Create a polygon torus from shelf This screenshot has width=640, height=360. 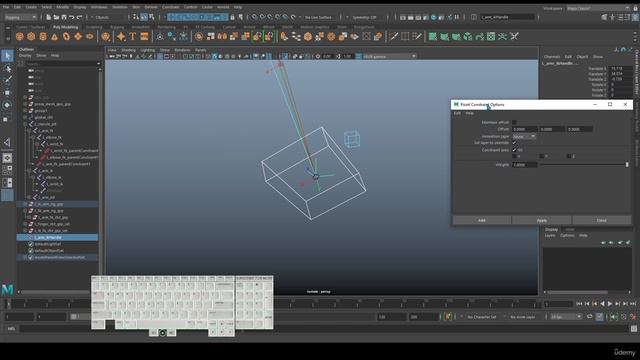[66, 37]
